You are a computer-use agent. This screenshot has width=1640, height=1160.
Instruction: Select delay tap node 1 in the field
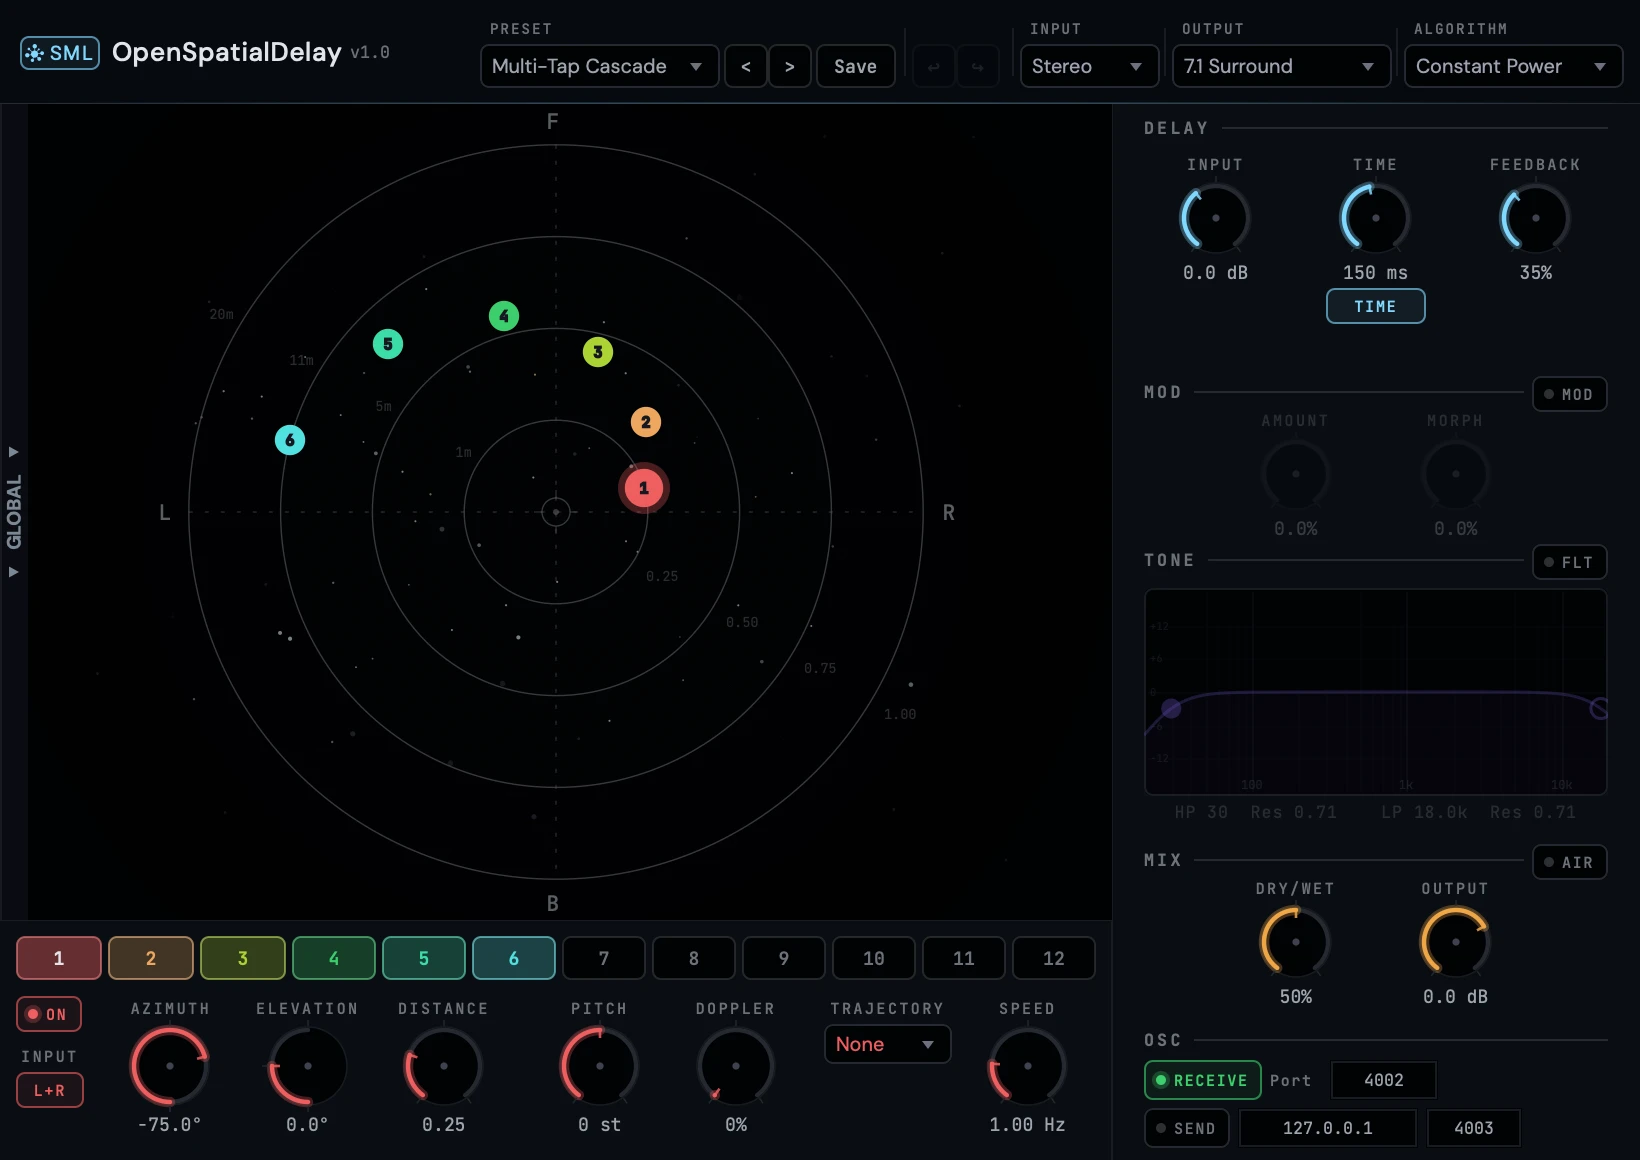(644, 488)
